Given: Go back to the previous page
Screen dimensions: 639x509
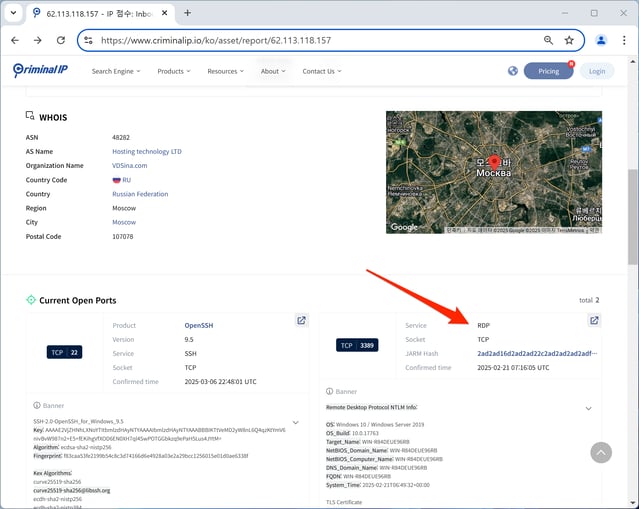Looking at the screenshot, I should 15,40.
